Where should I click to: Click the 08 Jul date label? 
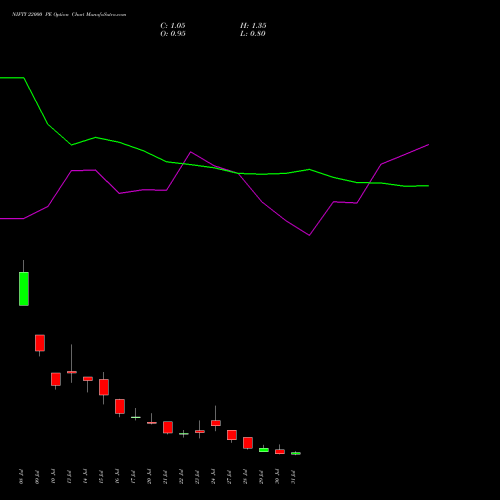tap(22, 477)
